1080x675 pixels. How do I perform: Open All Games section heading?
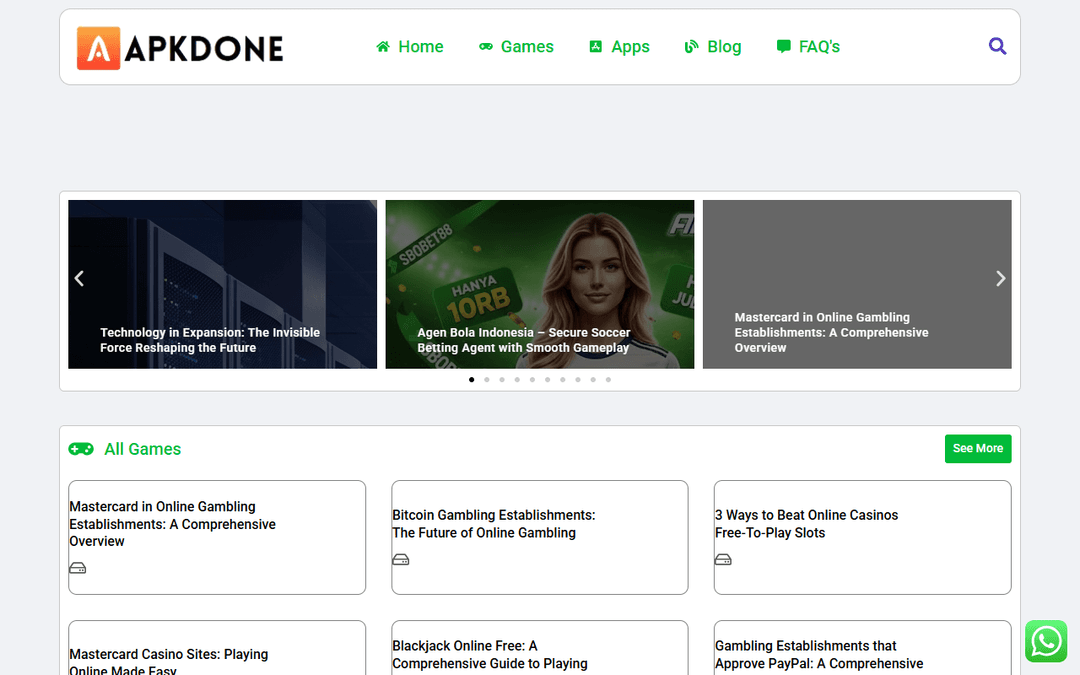click(x=143, y=449)
